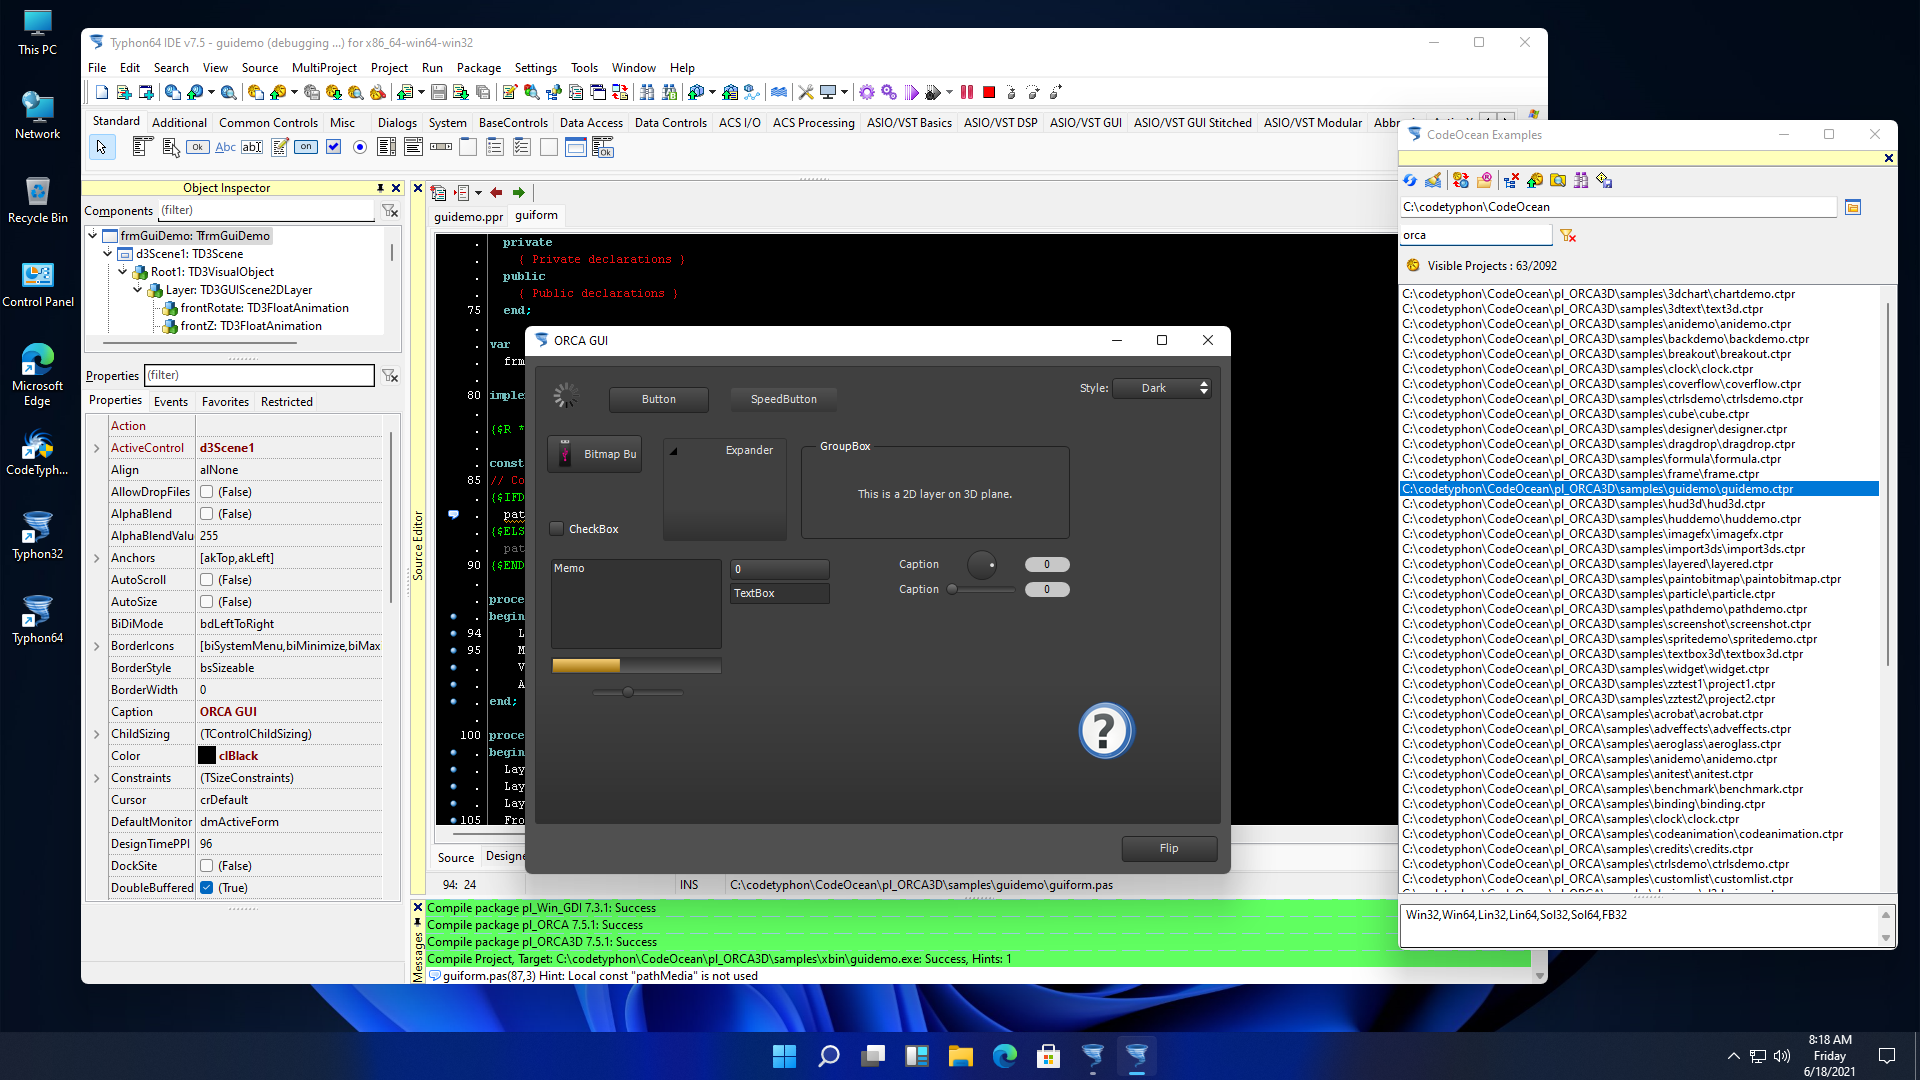Click the yellow progress bar in ORCA GUI
1920x1080 pixels.
pos(636,666)
